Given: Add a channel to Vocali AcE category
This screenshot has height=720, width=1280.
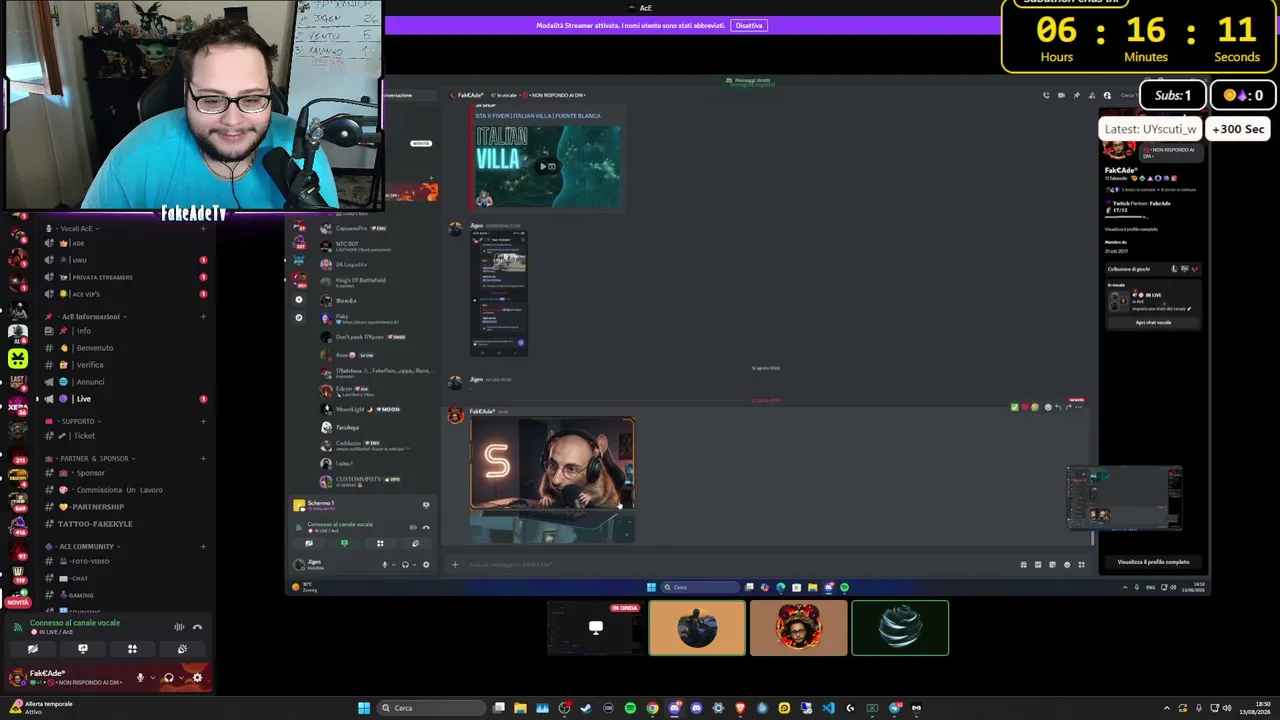Looking at the screenshot, I should [x=203, y=229].
